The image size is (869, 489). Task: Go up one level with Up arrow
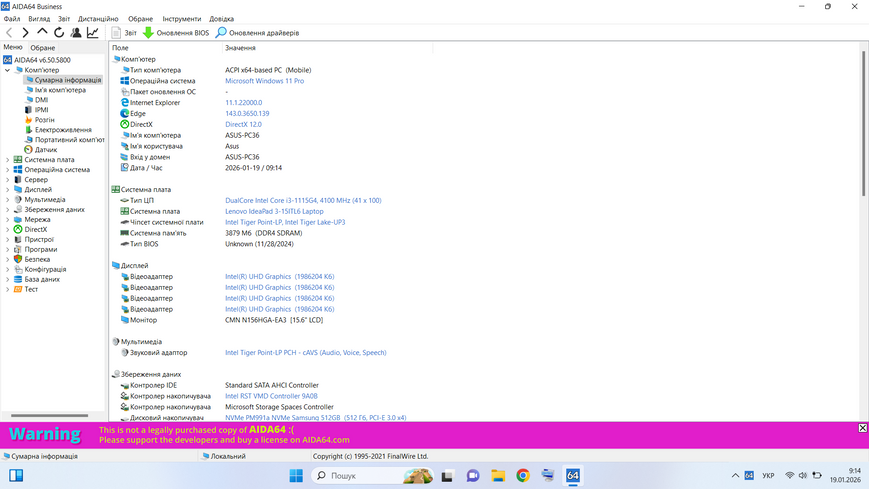[42, 32]
